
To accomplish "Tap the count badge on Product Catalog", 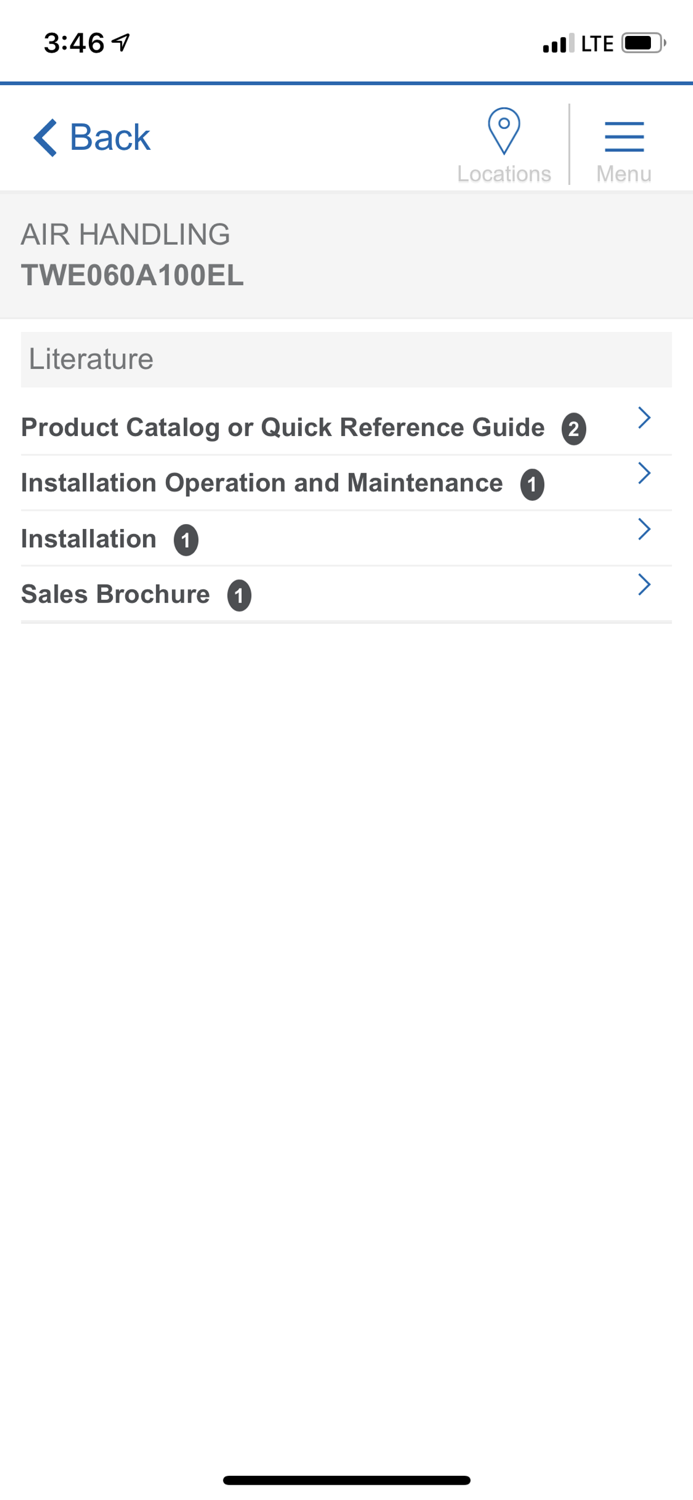I will [573, 429].
